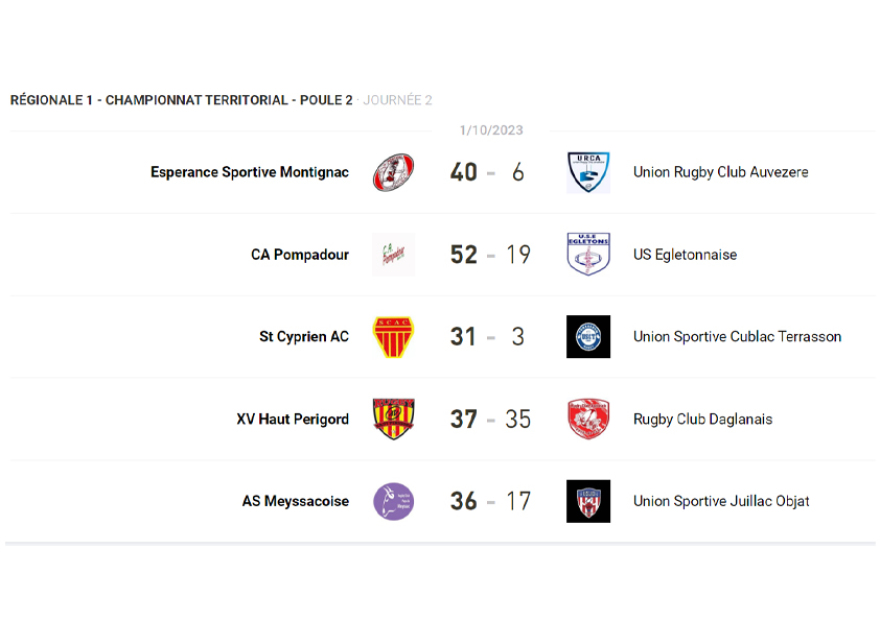Image resolution: width=880 pixels, height=621 pixels.
Task: Click the purple AS Meyssacoise round logo
Action: pyautogui.click(x=393, y=501)
